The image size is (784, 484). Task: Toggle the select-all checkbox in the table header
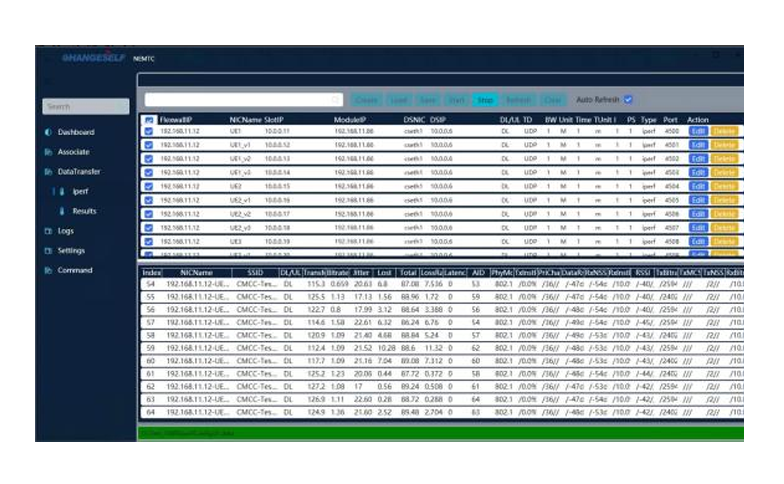coord(149,120)
